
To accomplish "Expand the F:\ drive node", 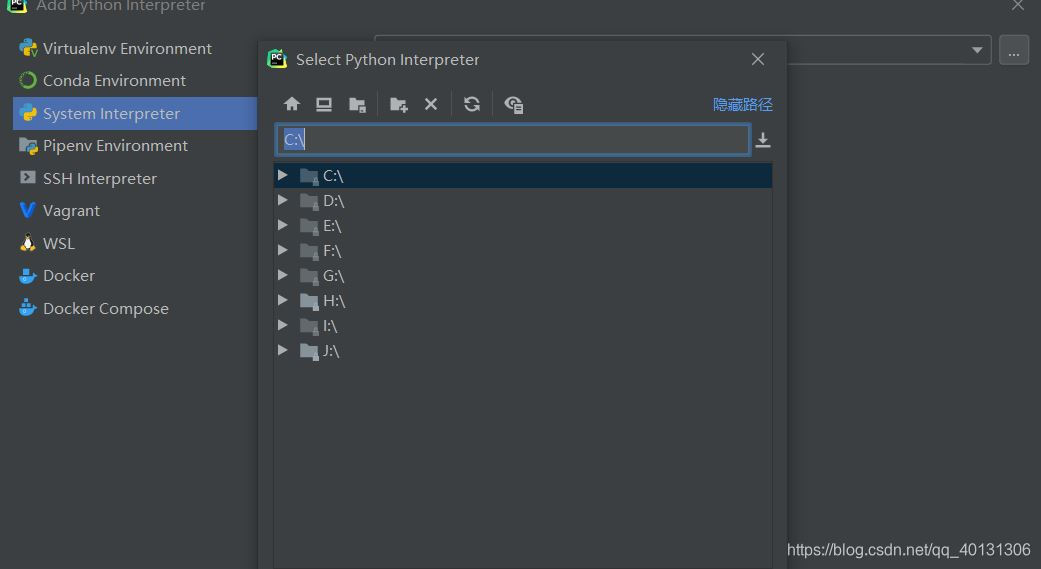I will pyautogui.click(x=283, y=250).
